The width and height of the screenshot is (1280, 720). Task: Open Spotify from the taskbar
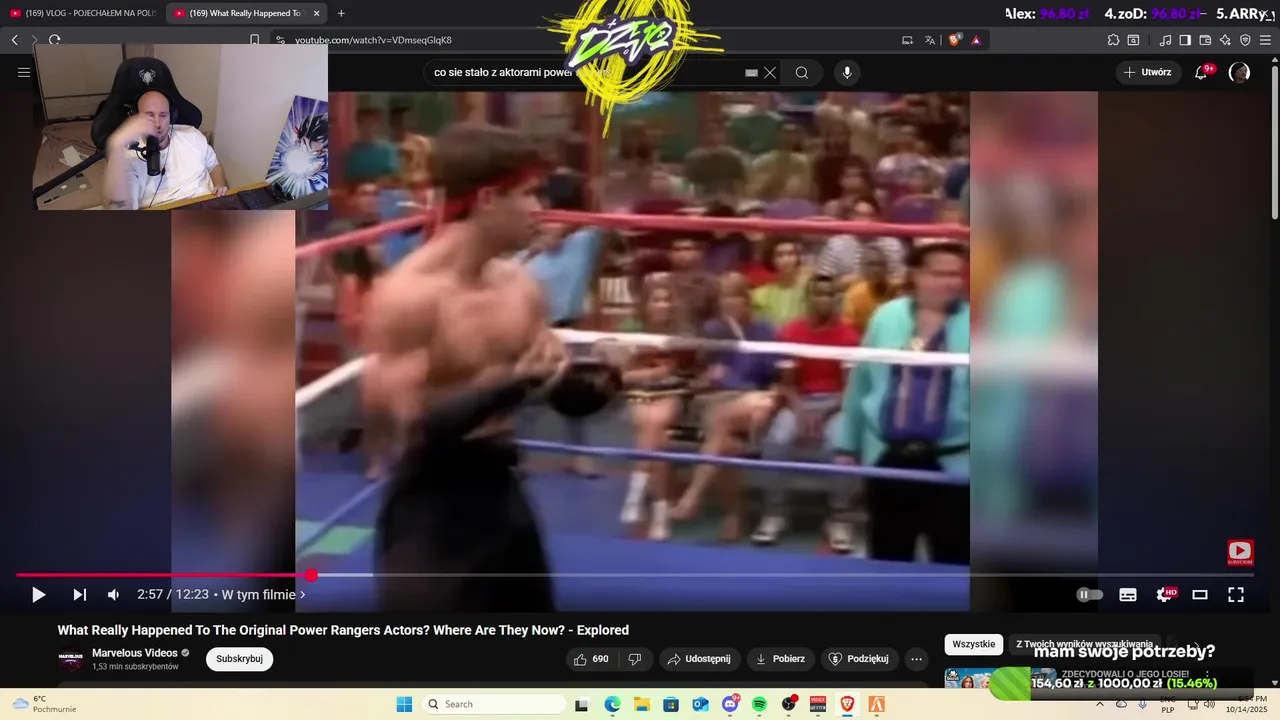[x=759, y=704]
